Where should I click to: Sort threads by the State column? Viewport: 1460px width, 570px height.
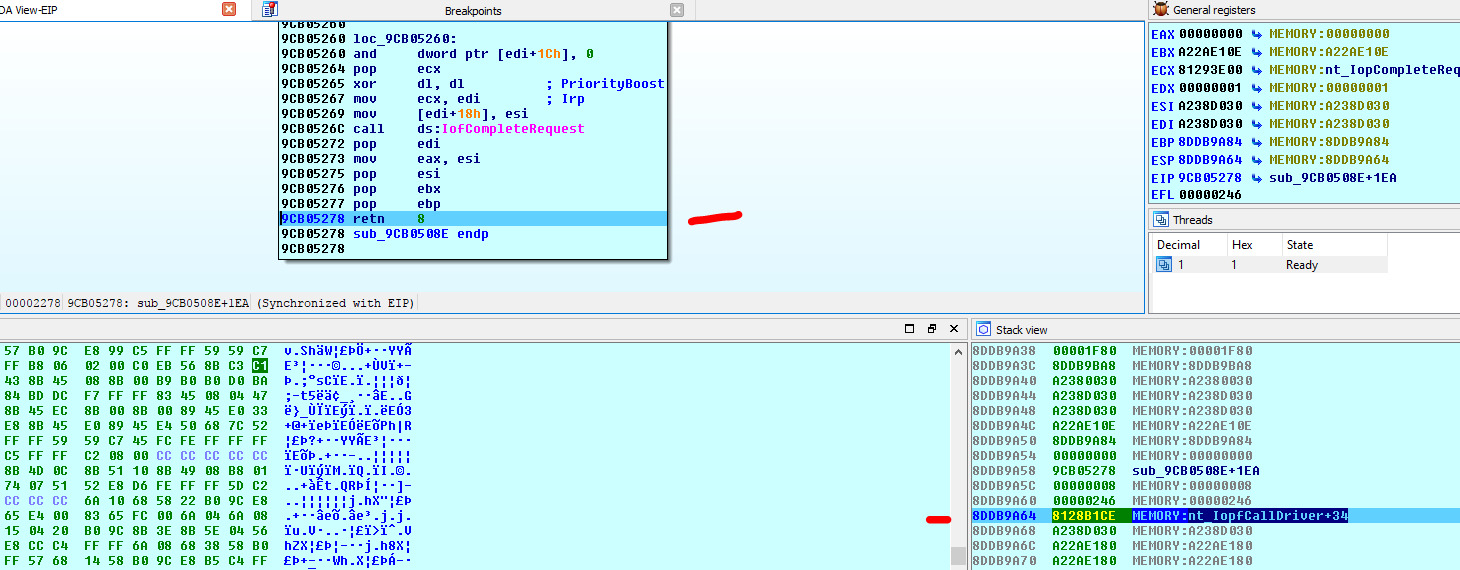(1300, 245)
